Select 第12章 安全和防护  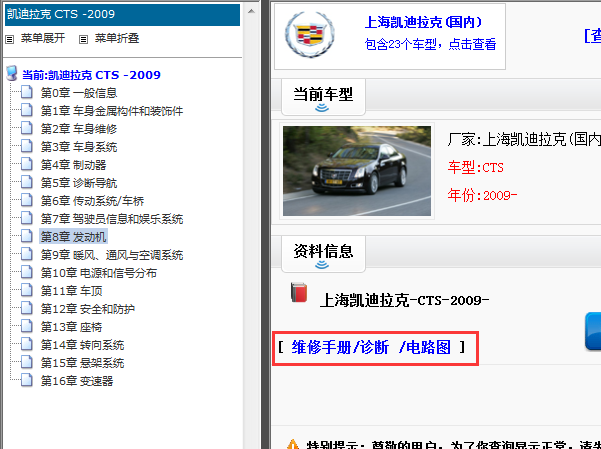tap(88, 309)
